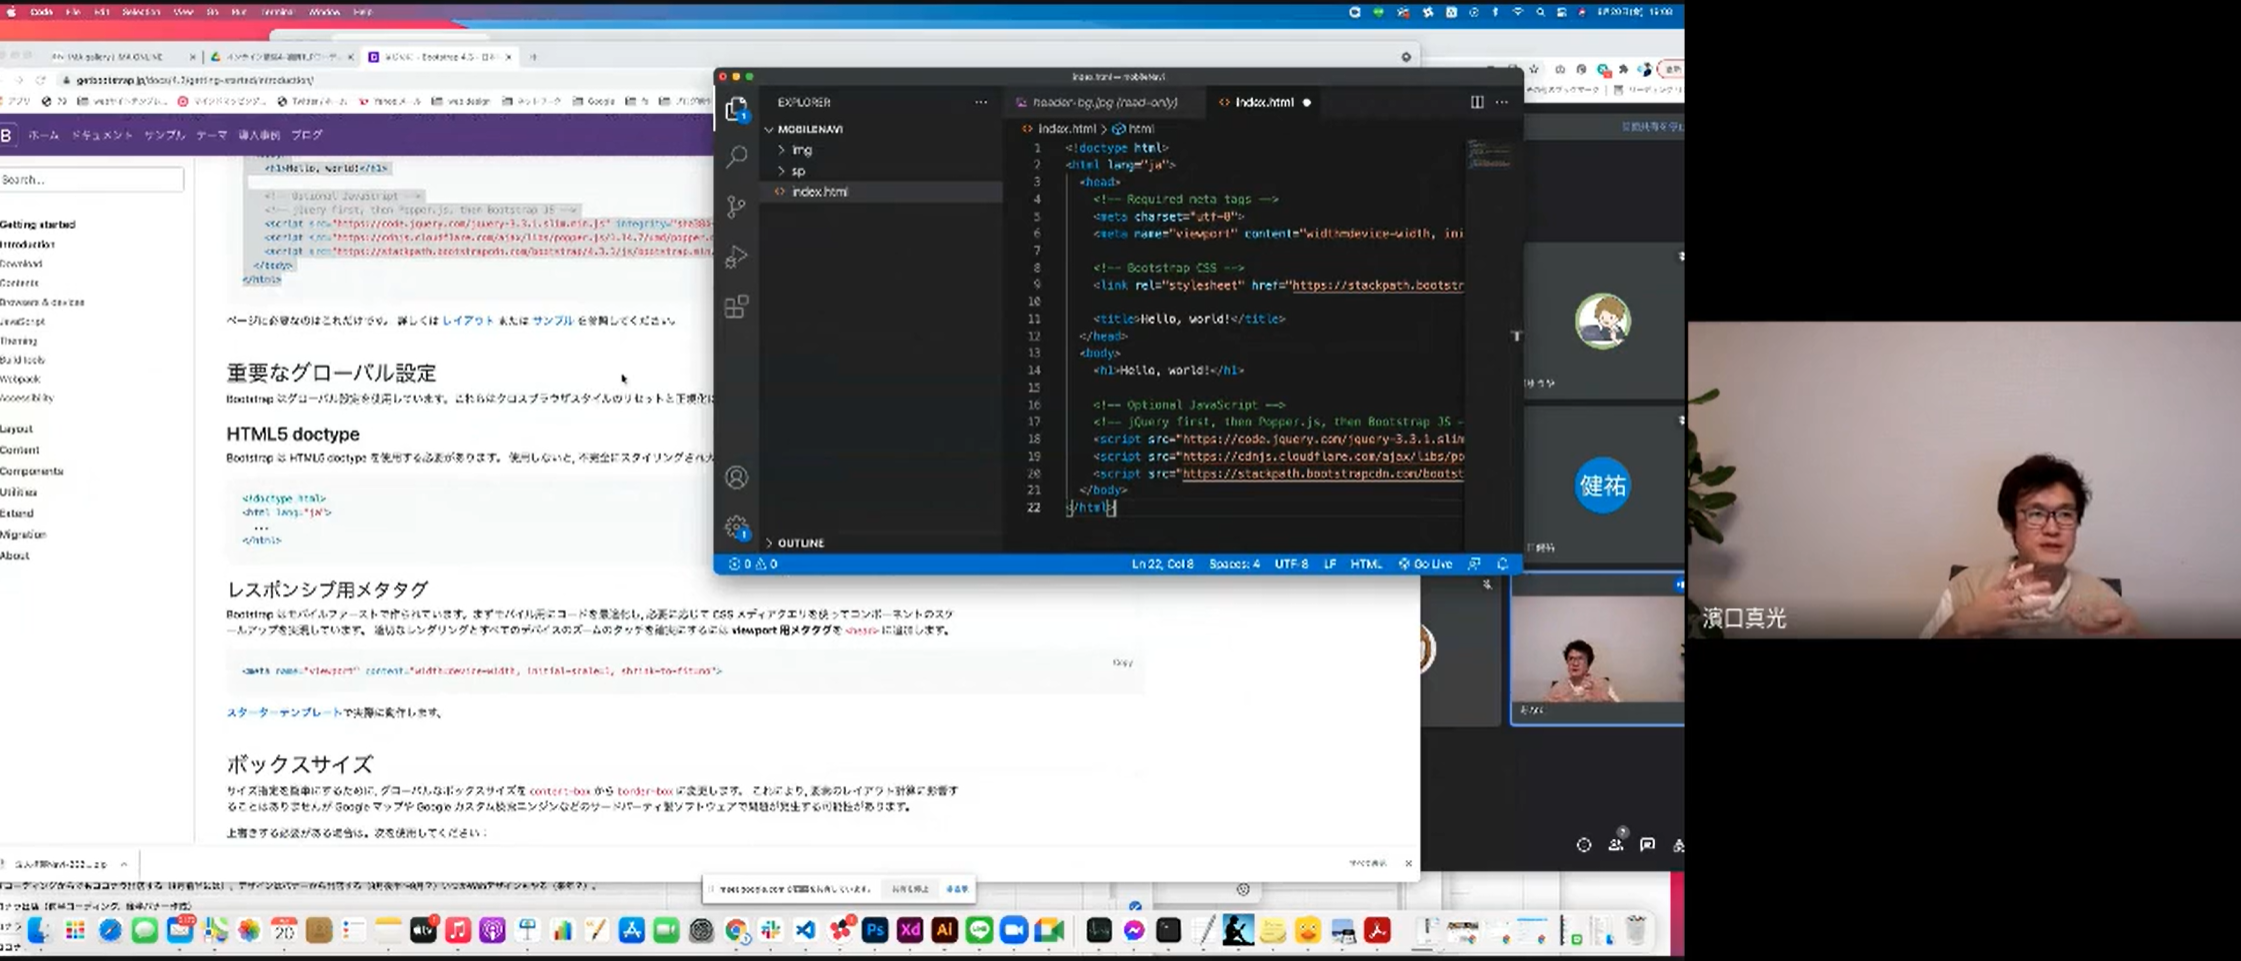
Task: Open the Explorer panel ellipsis menu
Action: pyautogui.click(x=981, y=102)
